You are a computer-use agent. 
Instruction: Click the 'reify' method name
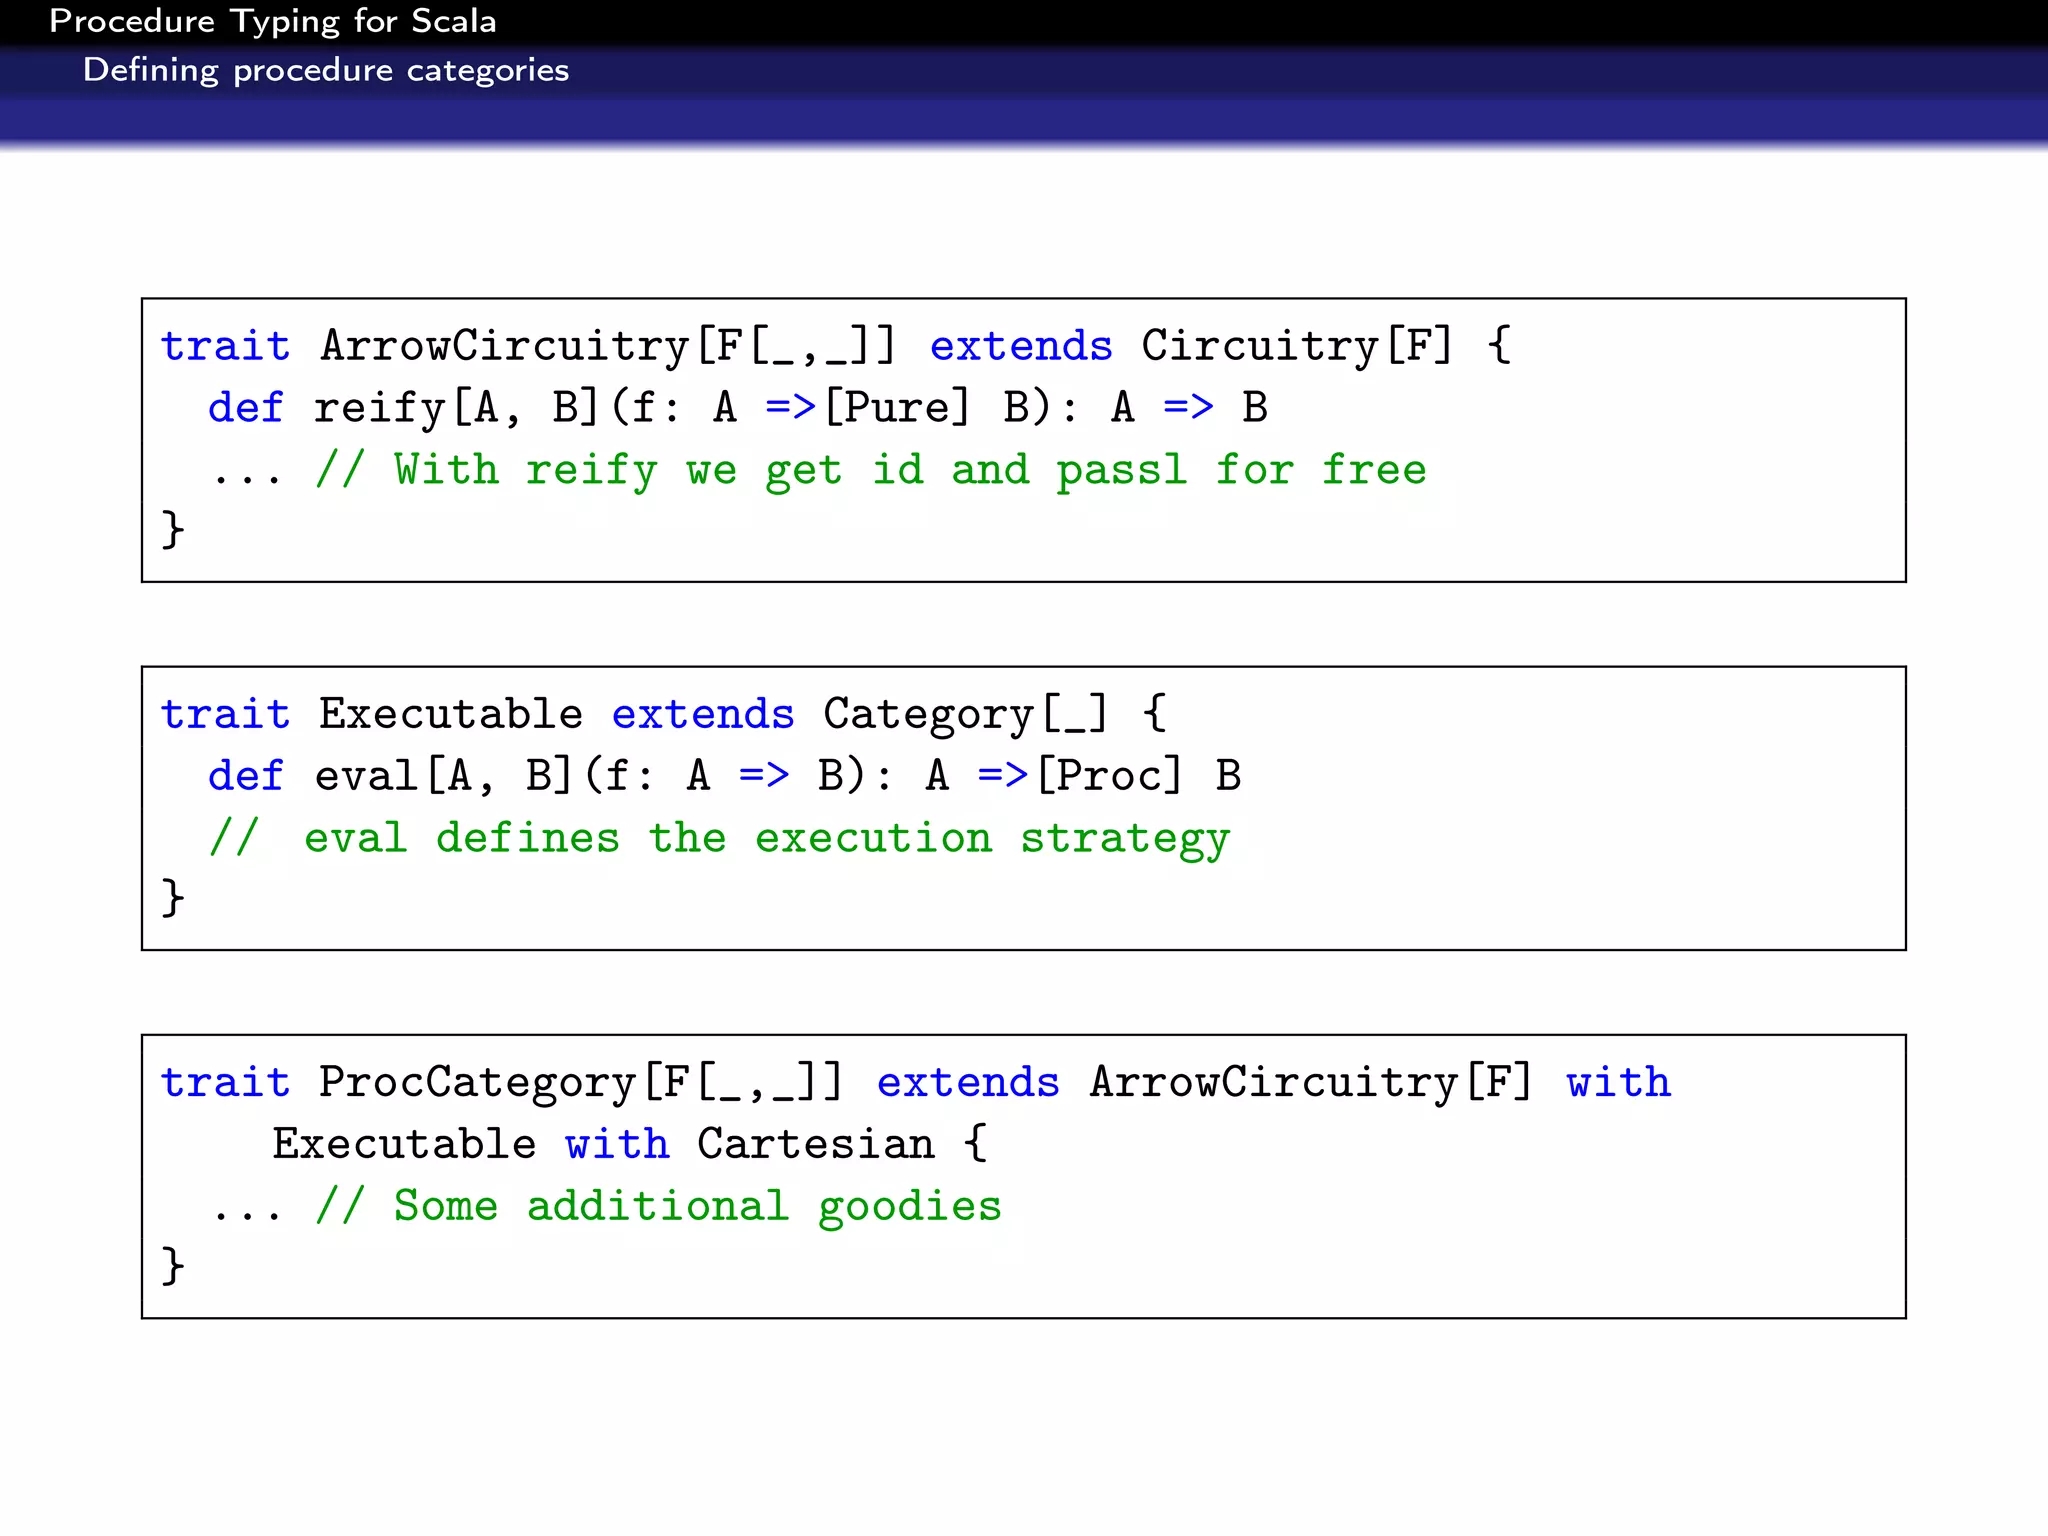(x=379, y=408)
